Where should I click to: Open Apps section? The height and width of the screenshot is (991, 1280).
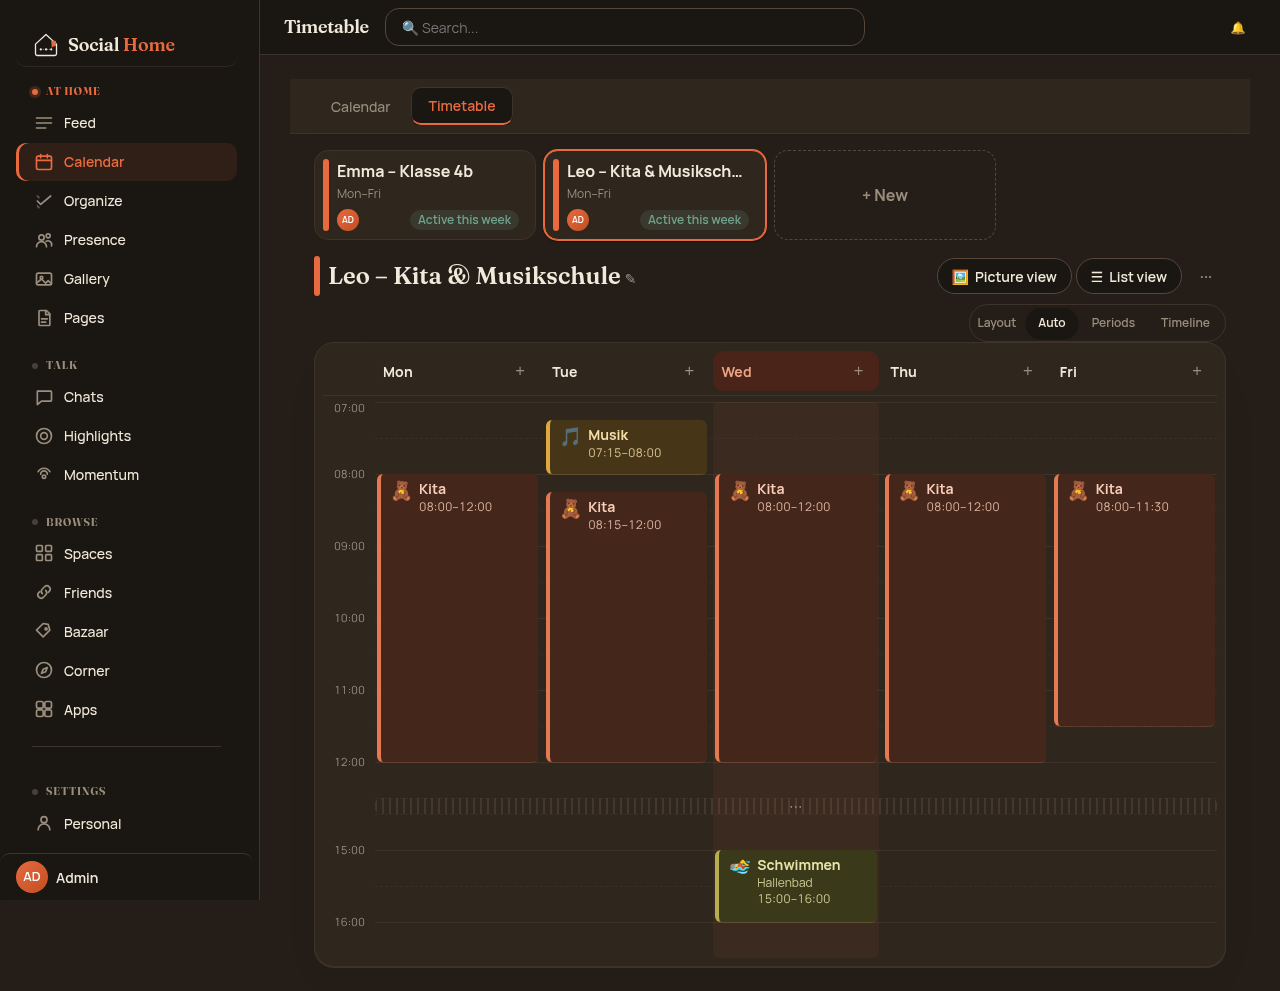click(x=127, y=710)
